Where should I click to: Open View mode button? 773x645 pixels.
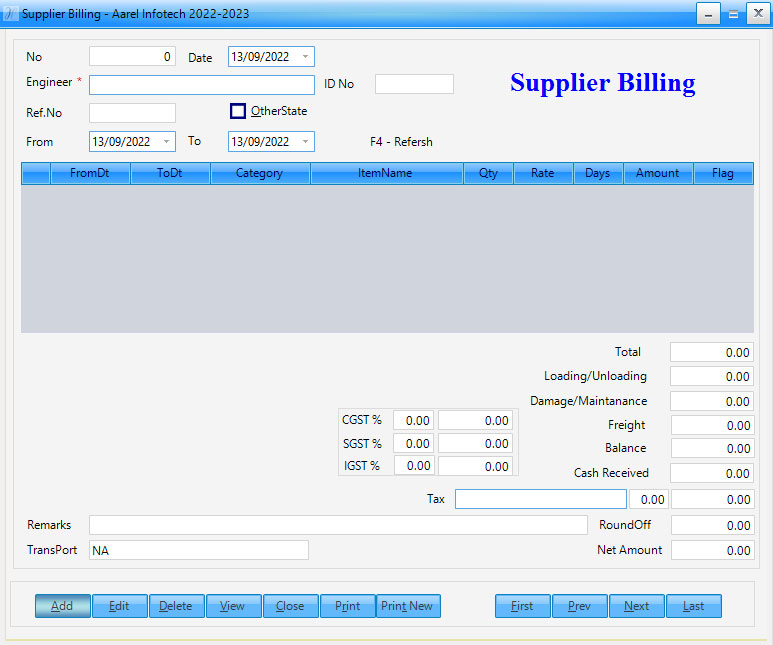click(x=234, y=606)
